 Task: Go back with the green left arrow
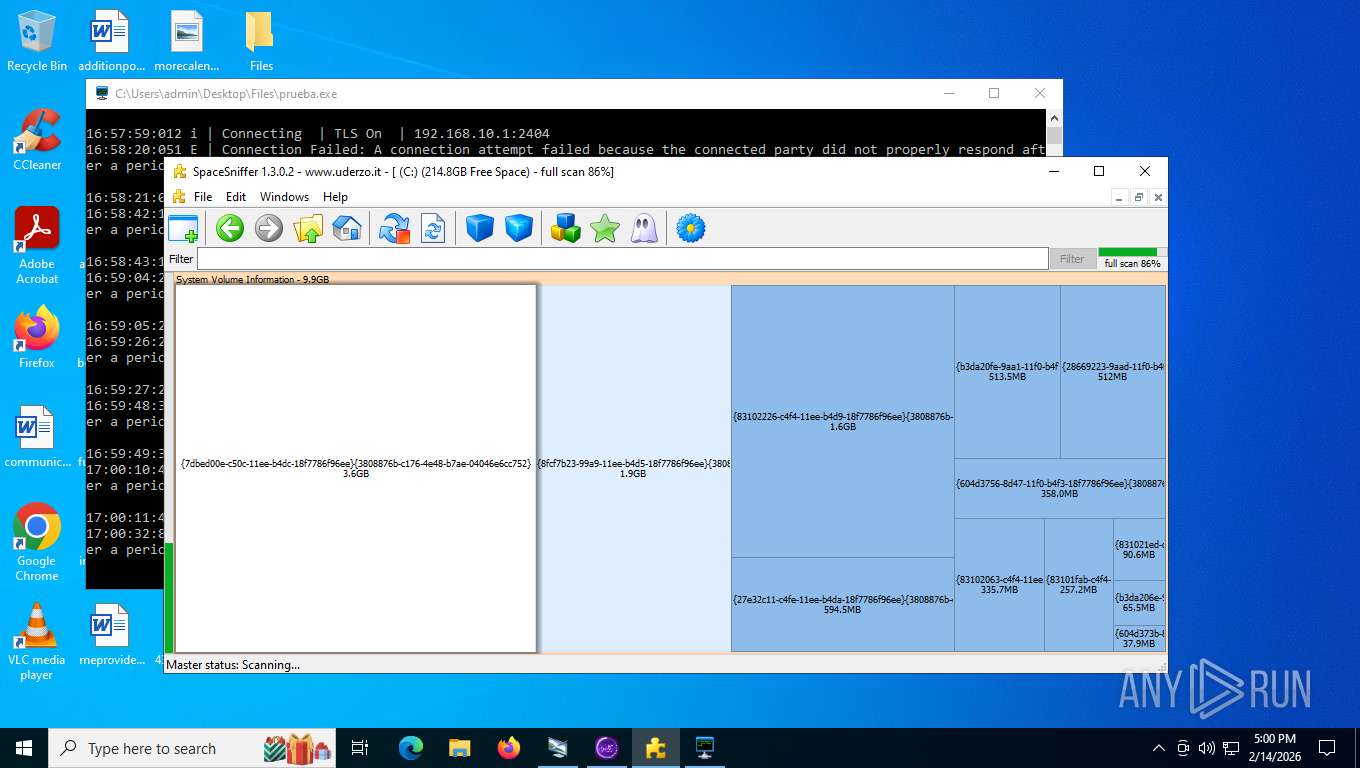(x=230, y=228)
